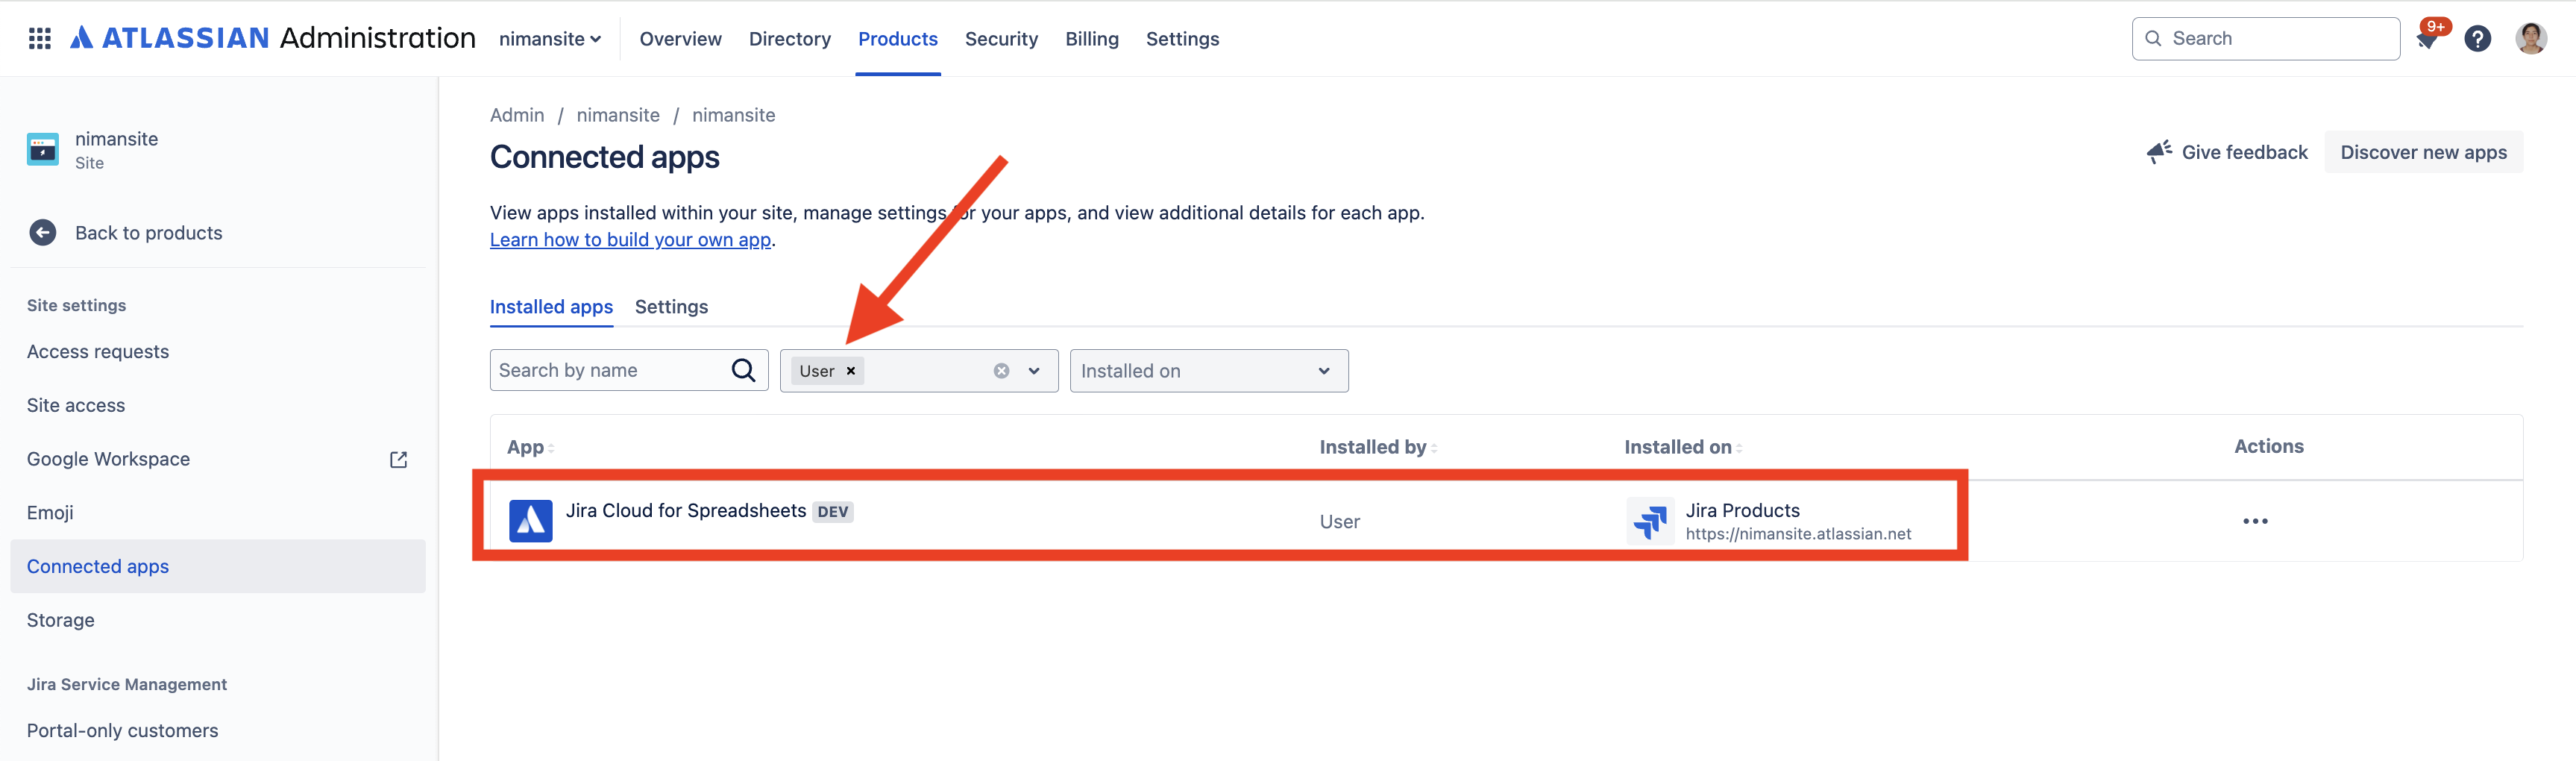The width and height of the screenshot is (2576, 761).
Task: Click the Google Workspace external link icon
Action: (x=398, y=459)
